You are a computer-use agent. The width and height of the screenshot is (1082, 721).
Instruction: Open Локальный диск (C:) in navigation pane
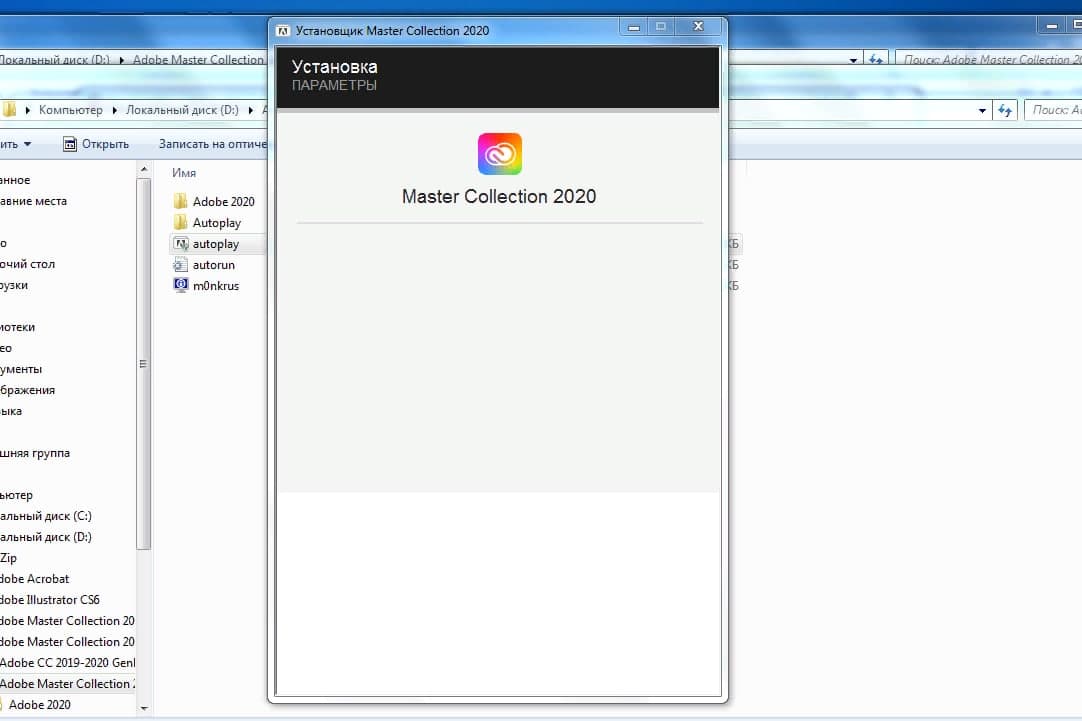45,516
